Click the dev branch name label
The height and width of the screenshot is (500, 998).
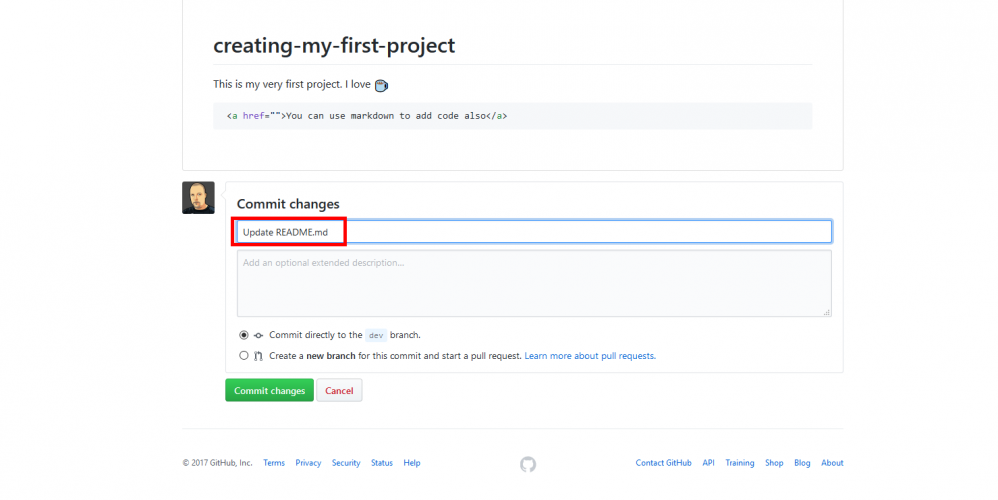376,335
